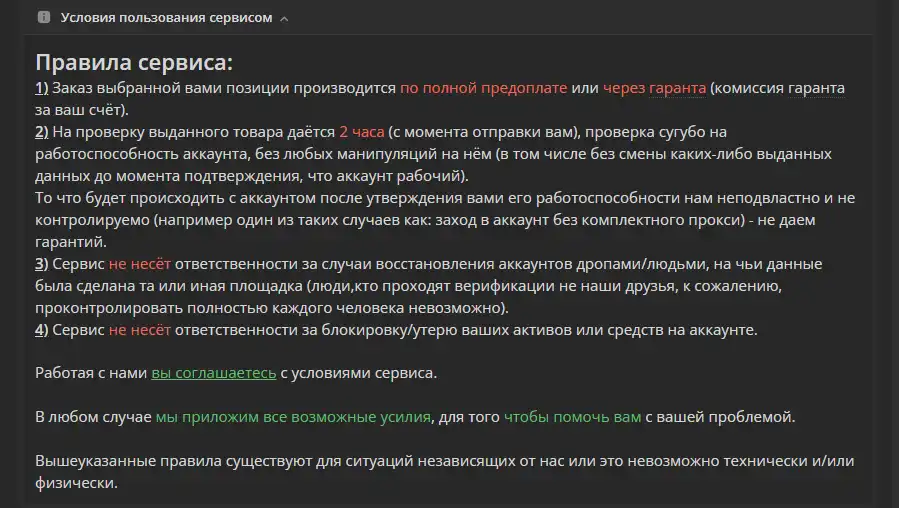Click the green link вы соглашаетесь
This screenshot has height=508, width=899.
coord(214,373)
